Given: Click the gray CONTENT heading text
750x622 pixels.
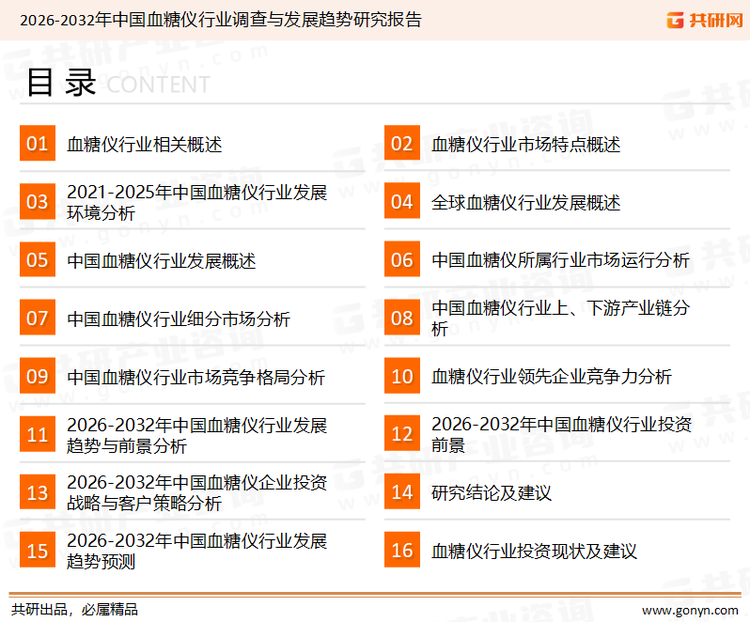Looking at the screenshot, I should pyautogui.click(x=158, y=85).
